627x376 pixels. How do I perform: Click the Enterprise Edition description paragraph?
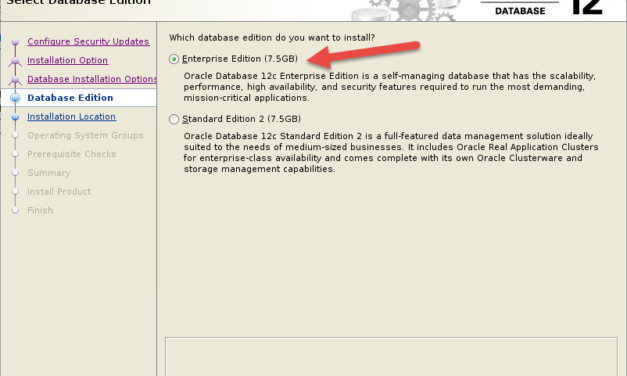390,87
